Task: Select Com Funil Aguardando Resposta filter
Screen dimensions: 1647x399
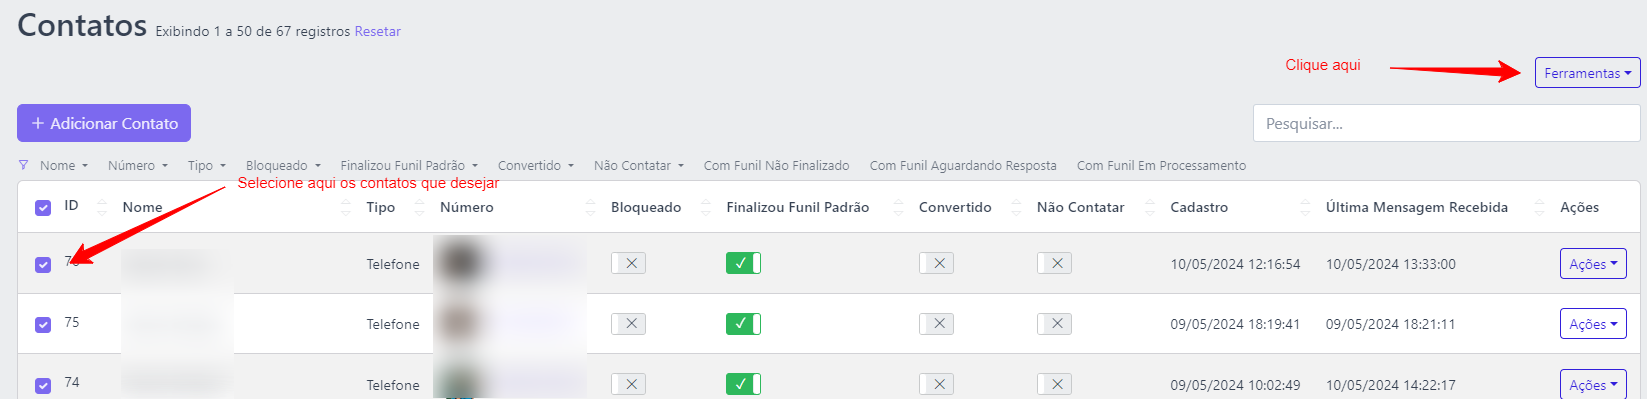Action: (963, 165)
